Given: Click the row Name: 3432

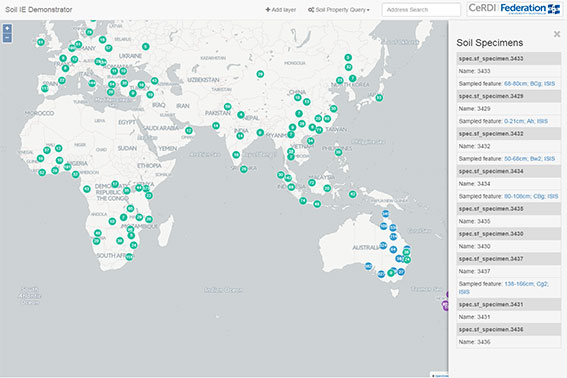Looking at the screenshot, I should 509,146.
